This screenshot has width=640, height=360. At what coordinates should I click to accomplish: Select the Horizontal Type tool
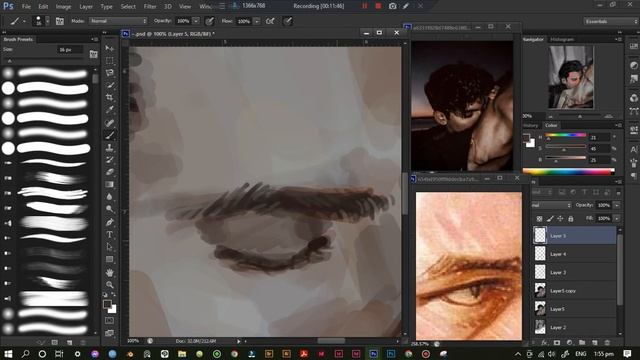[109, 235]
